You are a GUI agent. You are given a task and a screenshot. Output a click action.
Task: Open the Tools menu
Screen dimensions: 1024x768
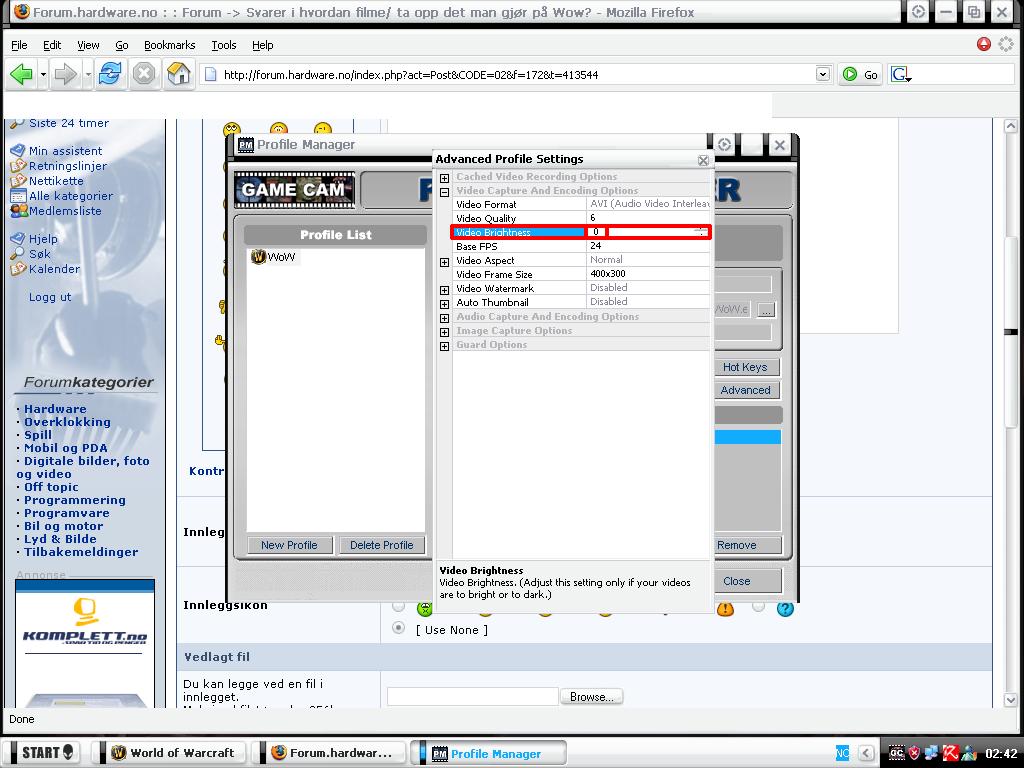click(x=223, y=45)
